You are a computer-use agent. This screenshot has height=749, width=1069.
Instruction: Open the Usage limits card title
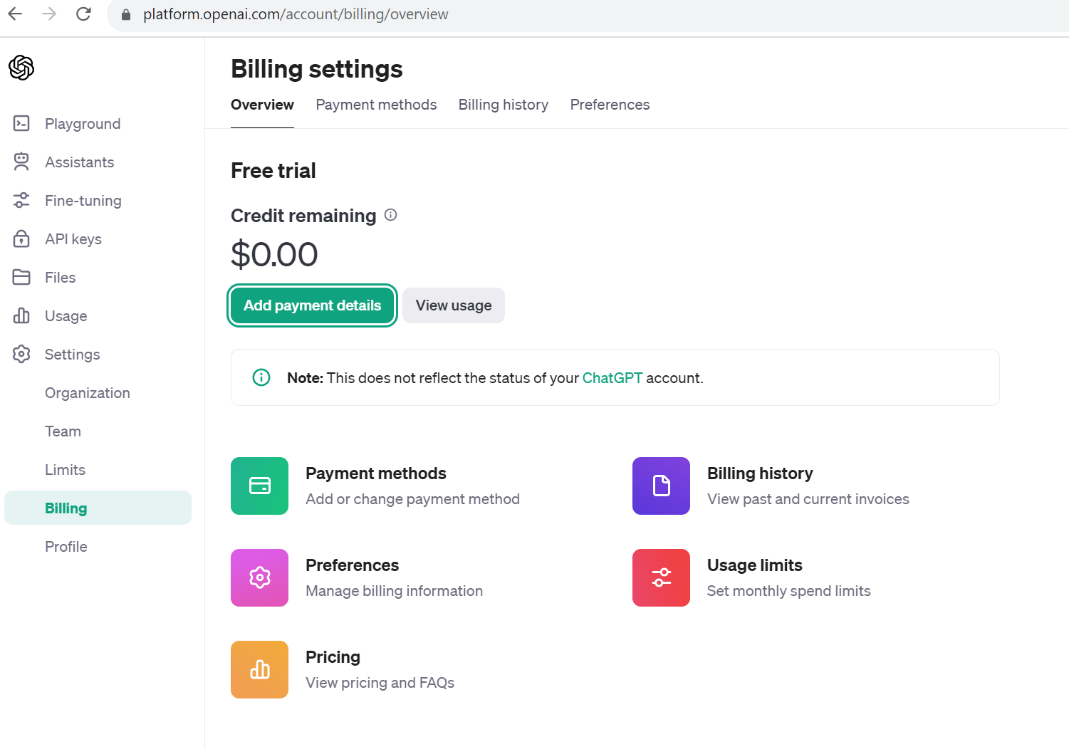pyautogui.click(x=755, y=565)
